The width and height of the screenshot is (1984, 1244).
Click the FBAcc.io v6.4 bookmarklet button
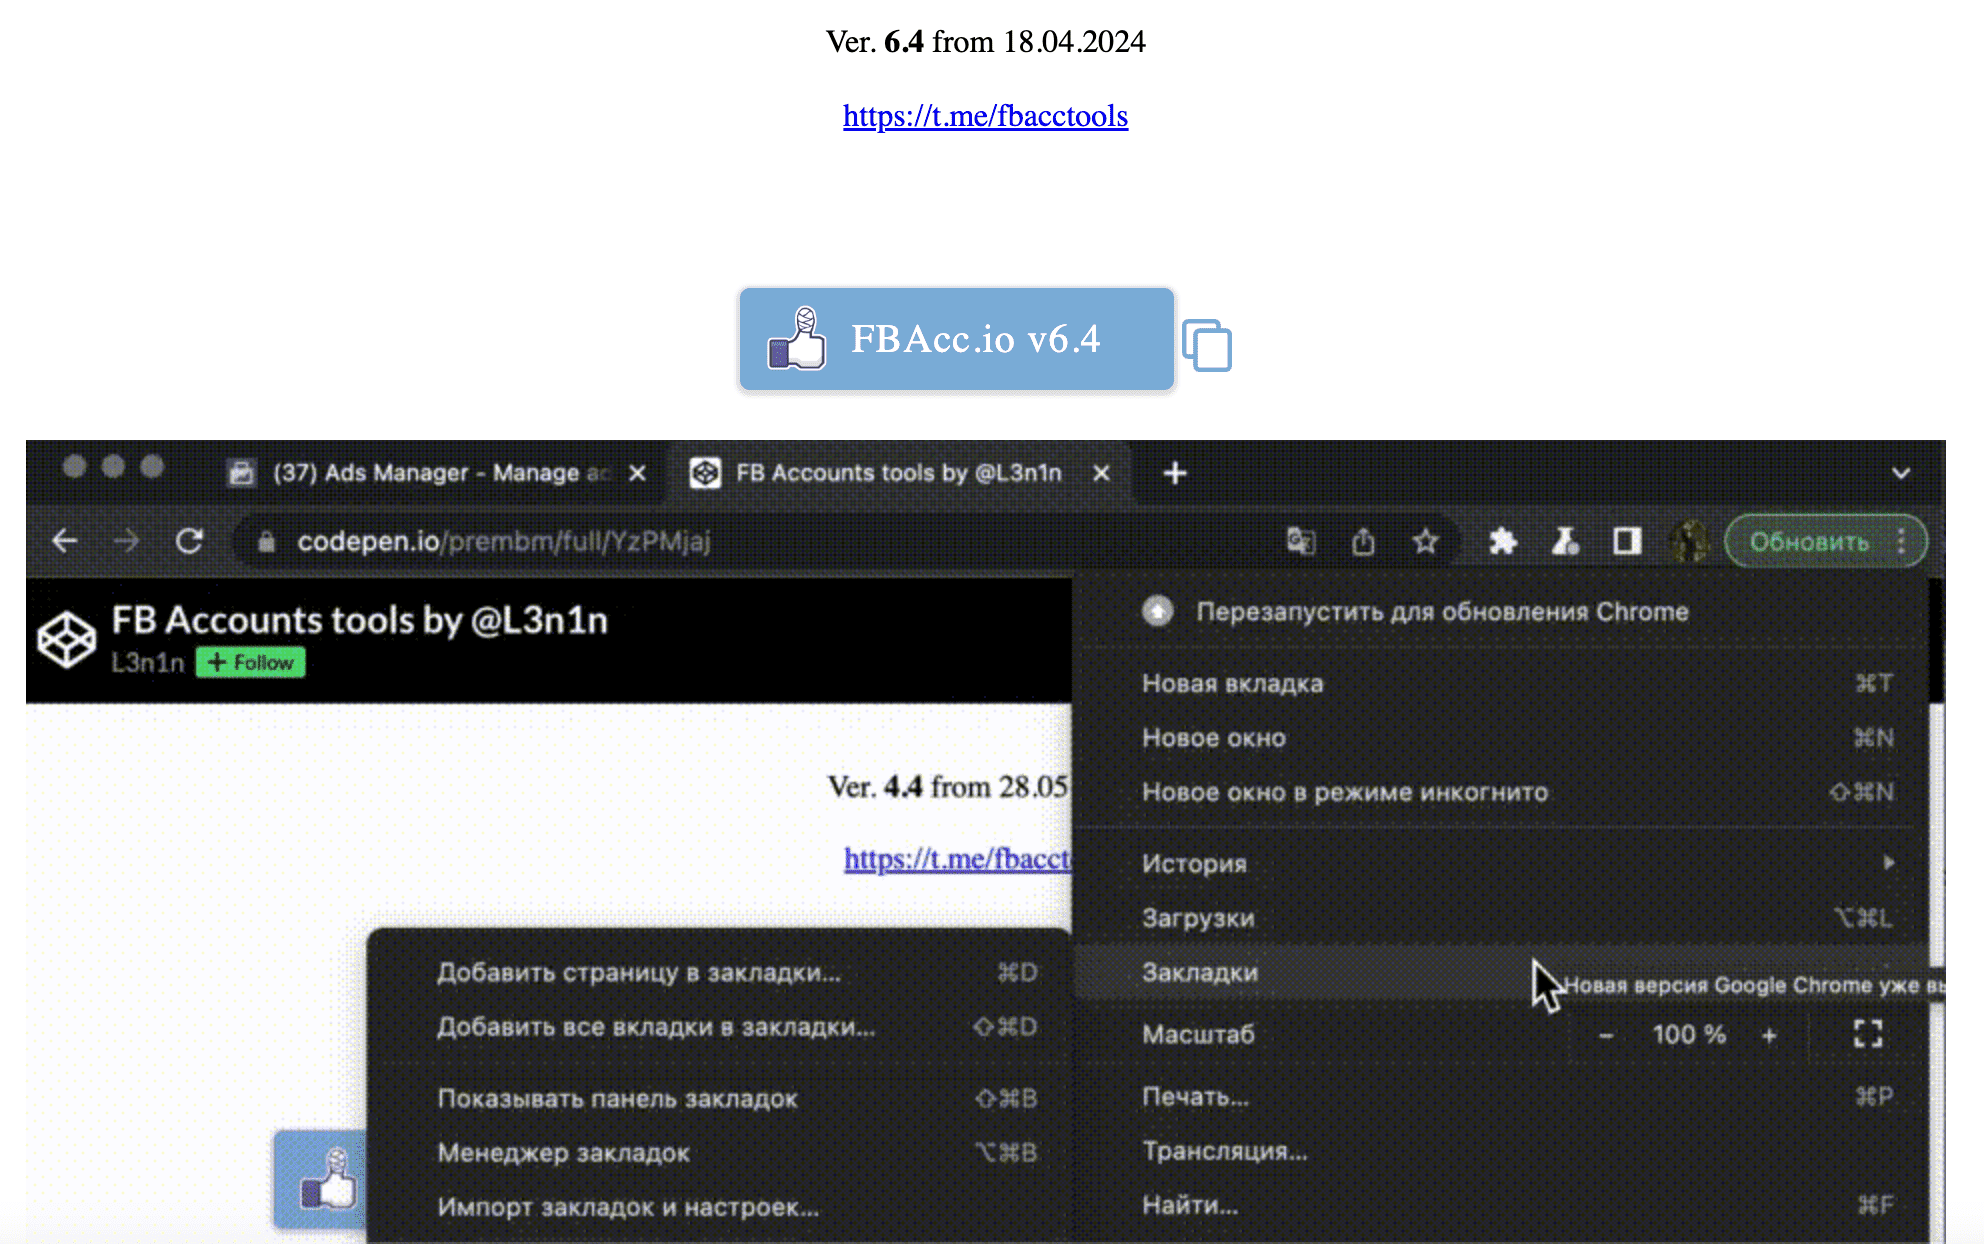956,339
